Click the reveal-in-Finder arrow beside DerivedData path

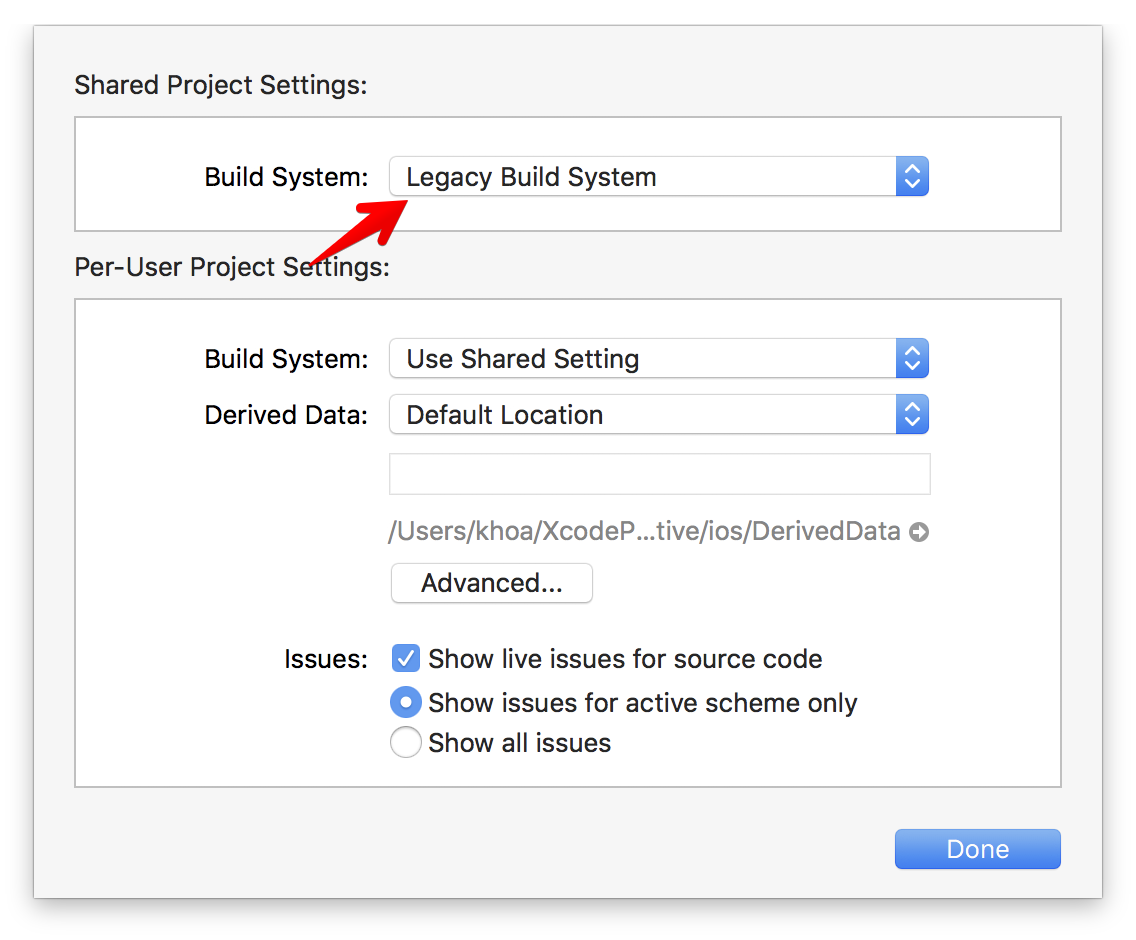coord(919,532)
